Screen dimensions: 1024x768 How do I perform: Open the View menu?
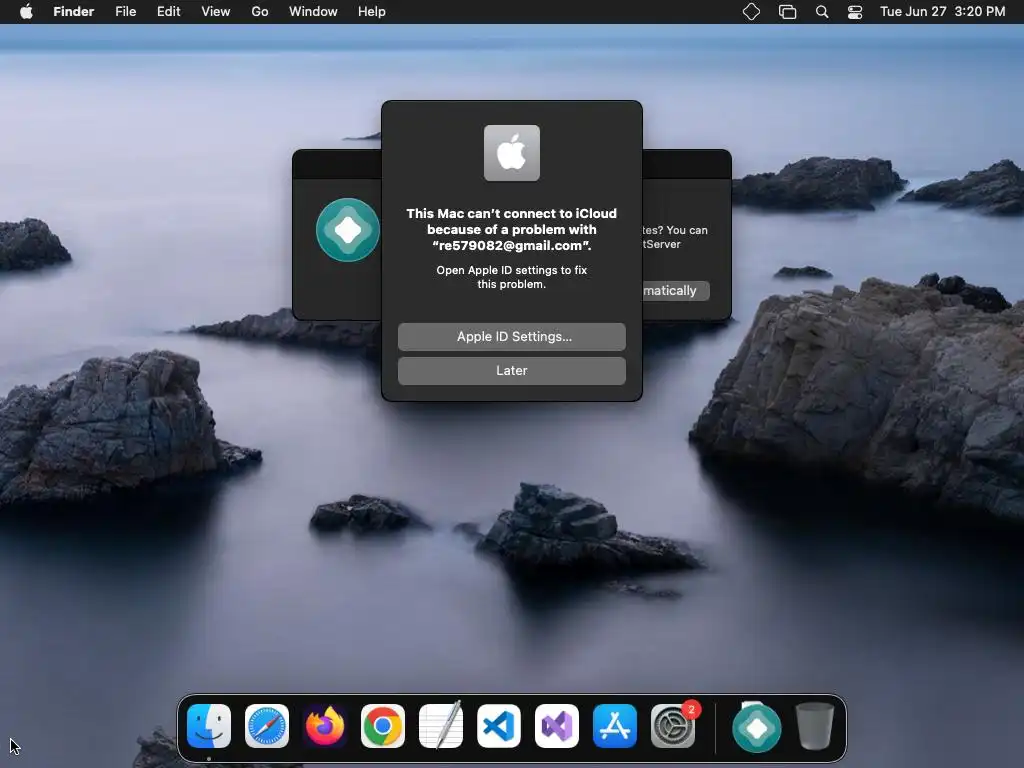coord(216,12)
